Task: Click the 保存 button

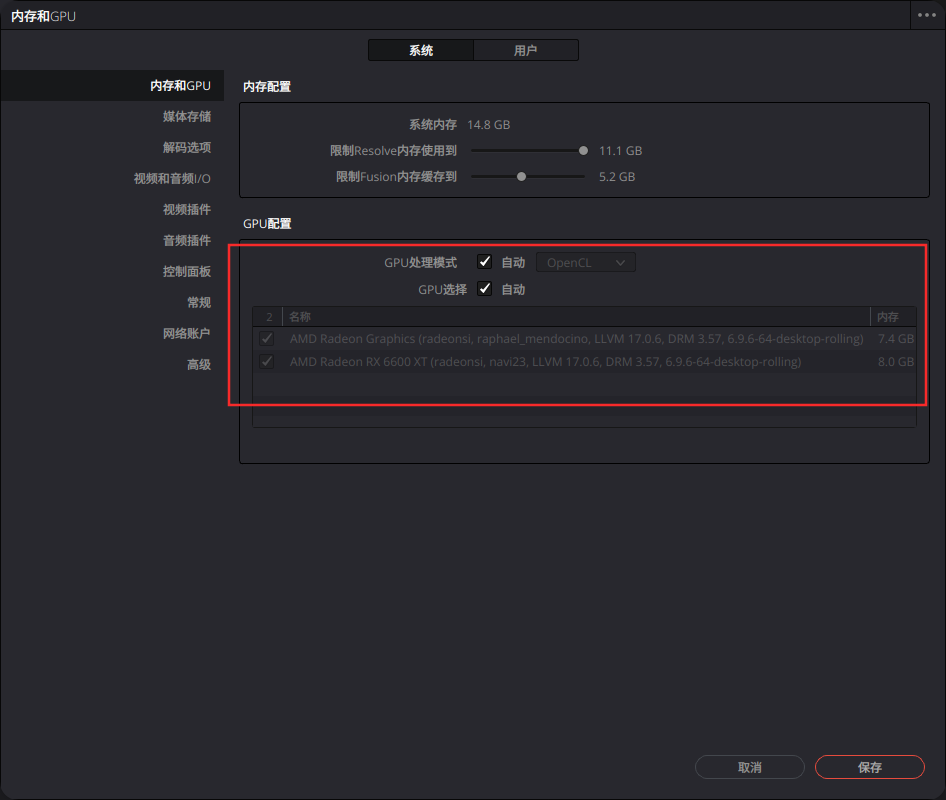Action: point(869,767)
